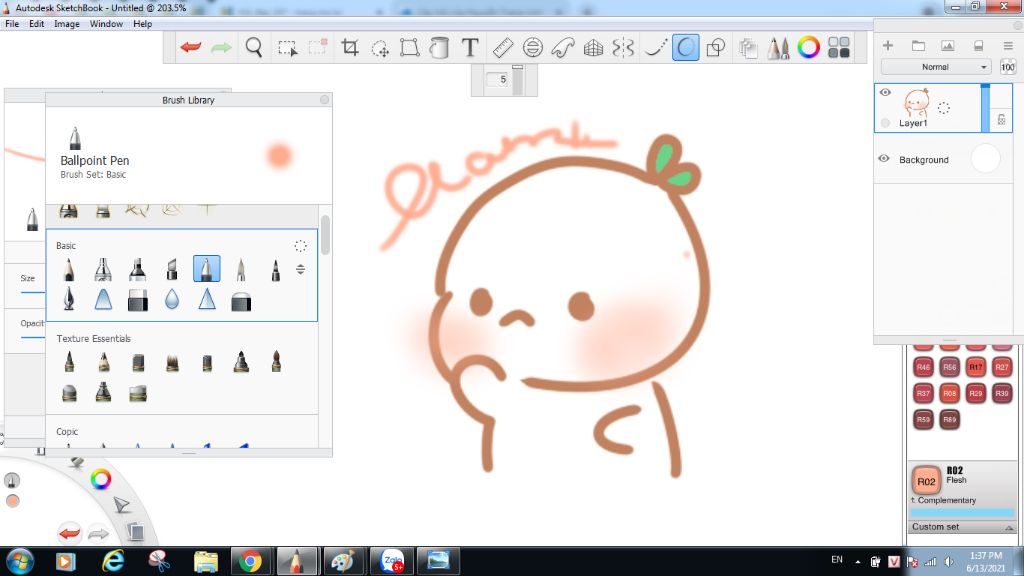
Task: Open the Edit menu
Action: tap(37, 24)
